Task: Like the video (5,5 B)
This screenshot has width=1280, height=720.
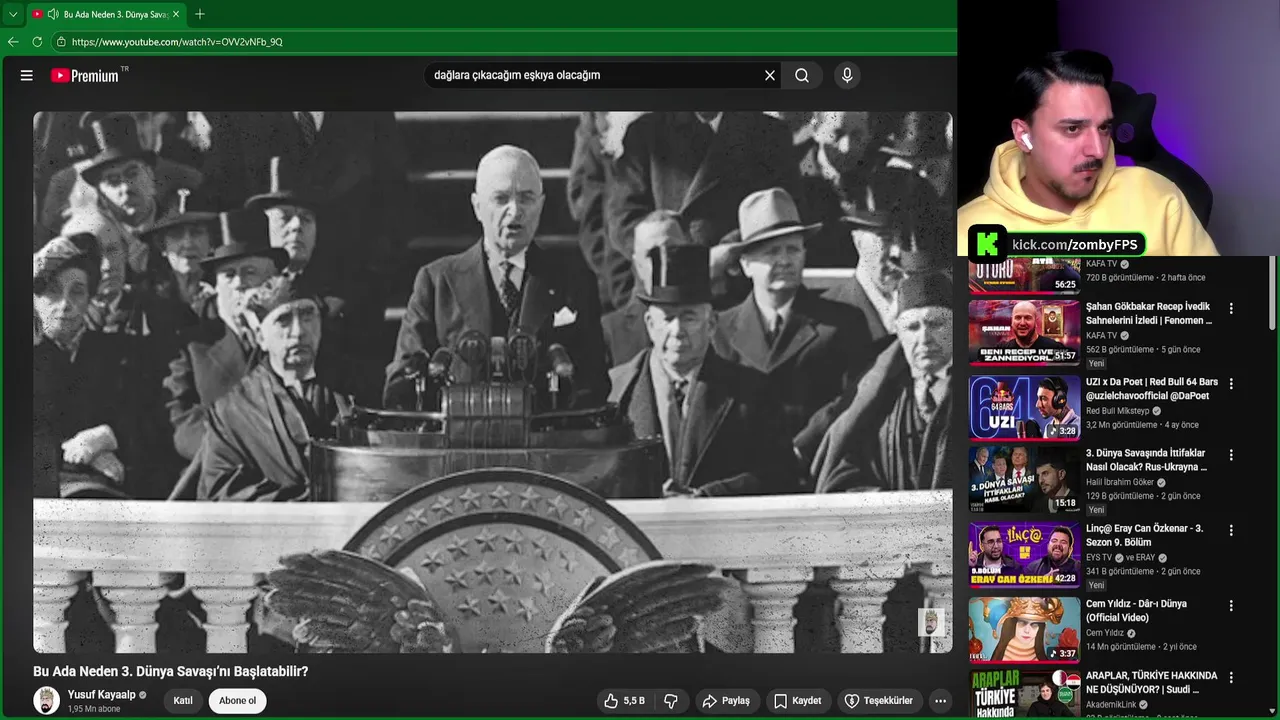Action: [624, 701]
